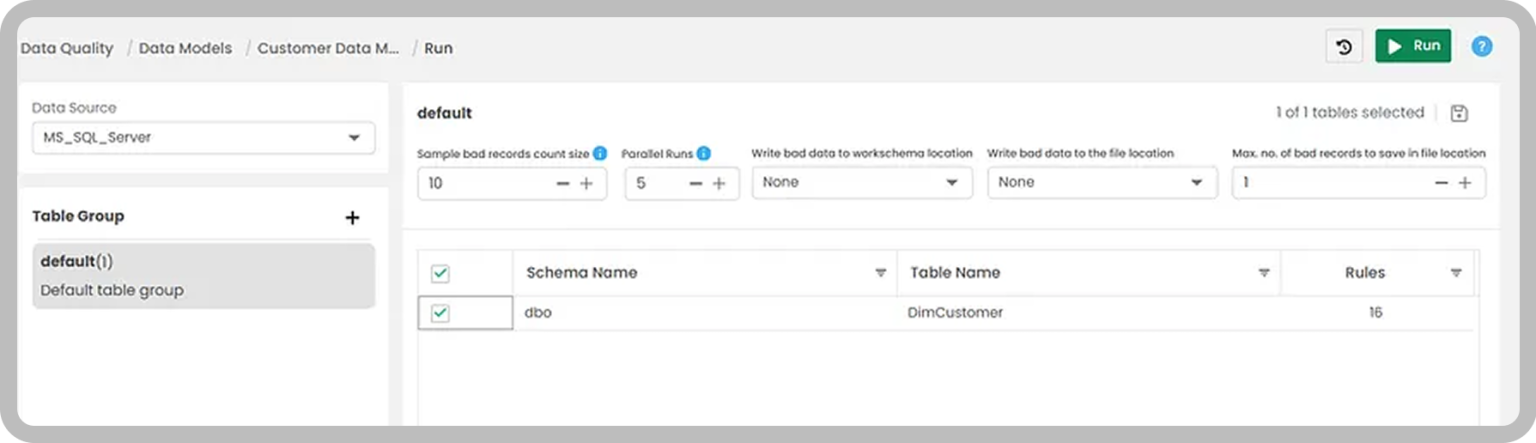The width and height of the screenshot is (1536, 443).
Task: Decrease Parallel Runs value
Action: pos(696,183)
